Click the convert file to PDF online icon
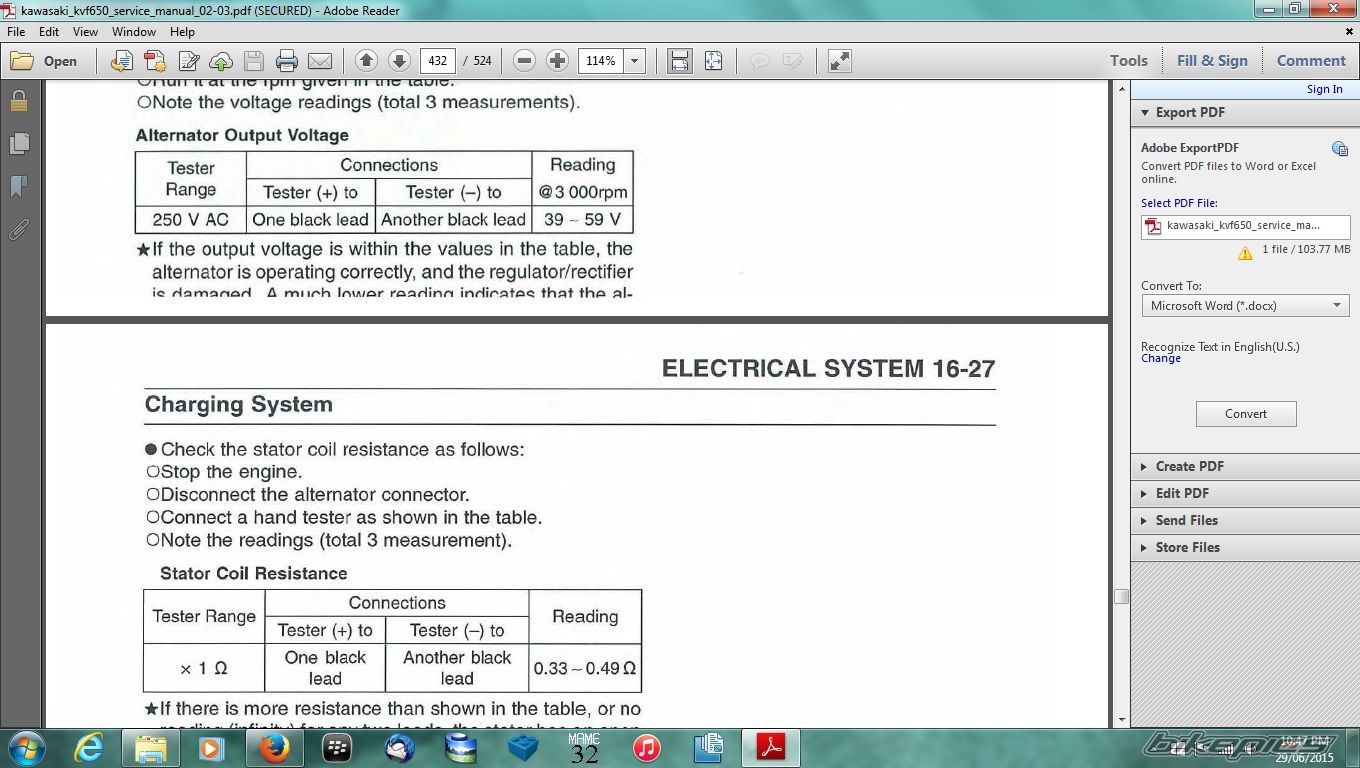Image resolution: width=1360 pixels, height=768 pixels. (121, 61)
